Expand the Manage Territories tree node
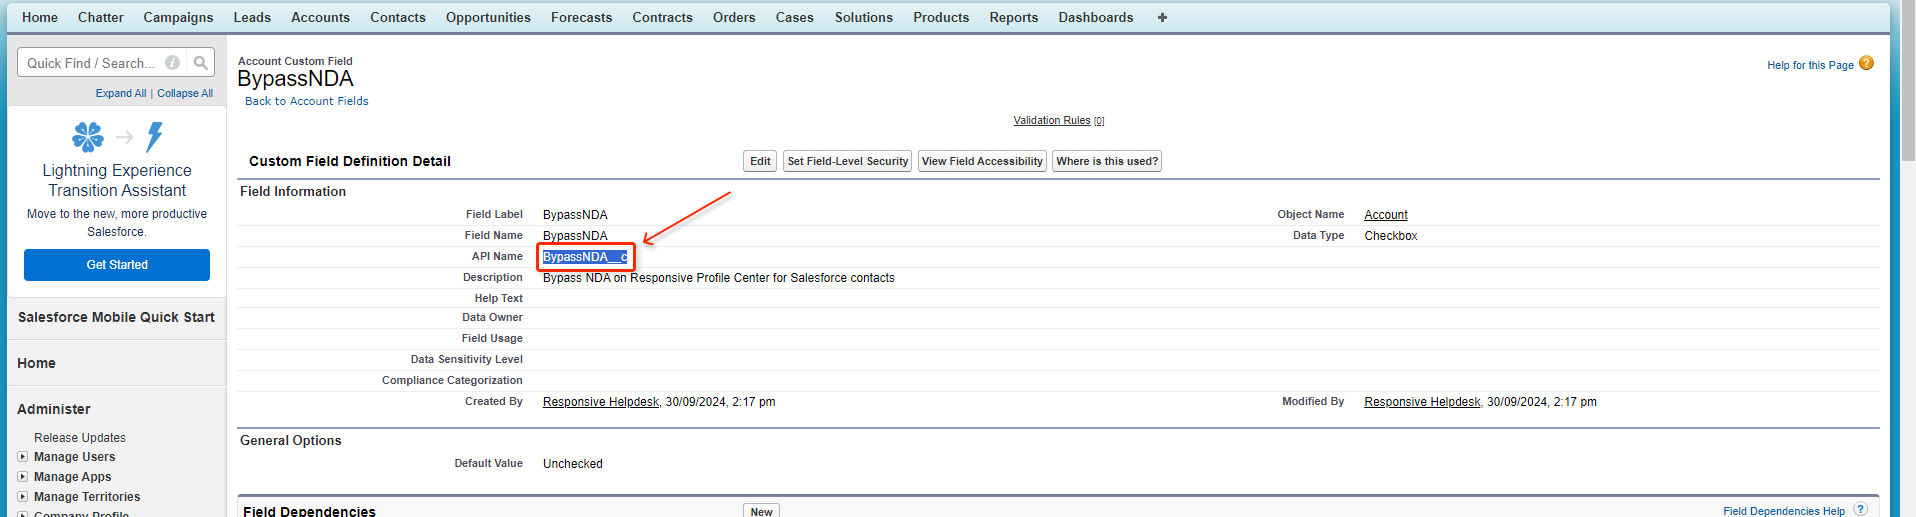The image size is (1916, 517). pyautogui.click(x=22, y=497)
